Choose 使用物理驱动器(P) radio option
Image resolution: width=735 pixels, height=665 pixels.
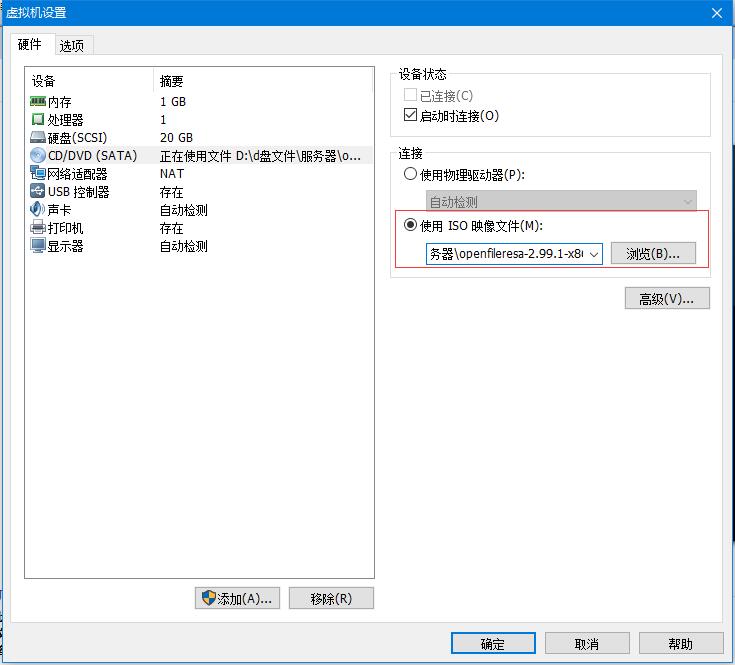coord(410,174)
